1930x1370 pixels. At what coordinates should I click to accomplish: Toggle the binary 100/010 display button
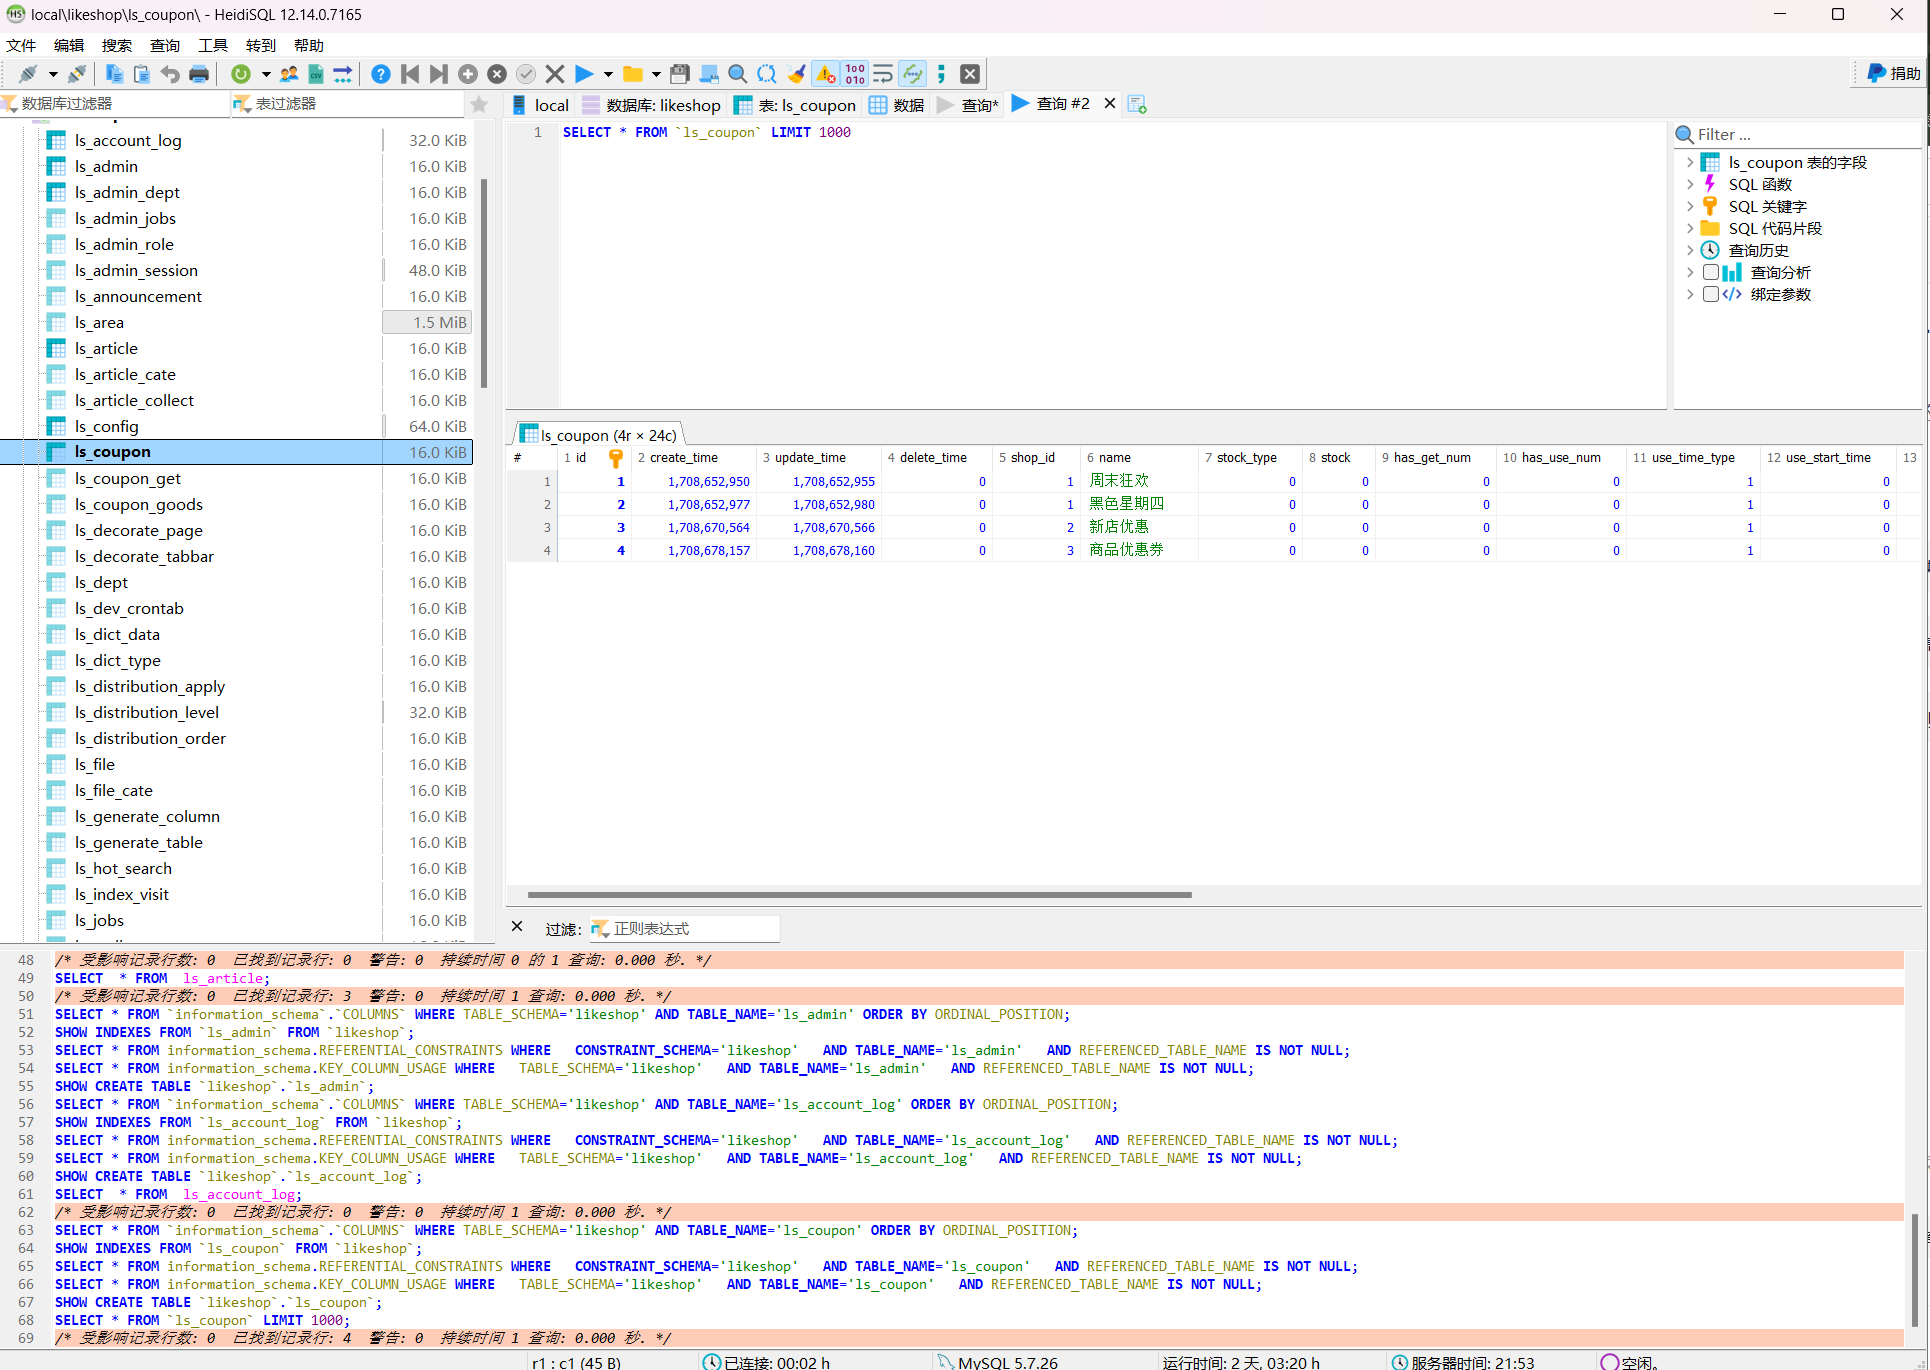coord(855,74)
